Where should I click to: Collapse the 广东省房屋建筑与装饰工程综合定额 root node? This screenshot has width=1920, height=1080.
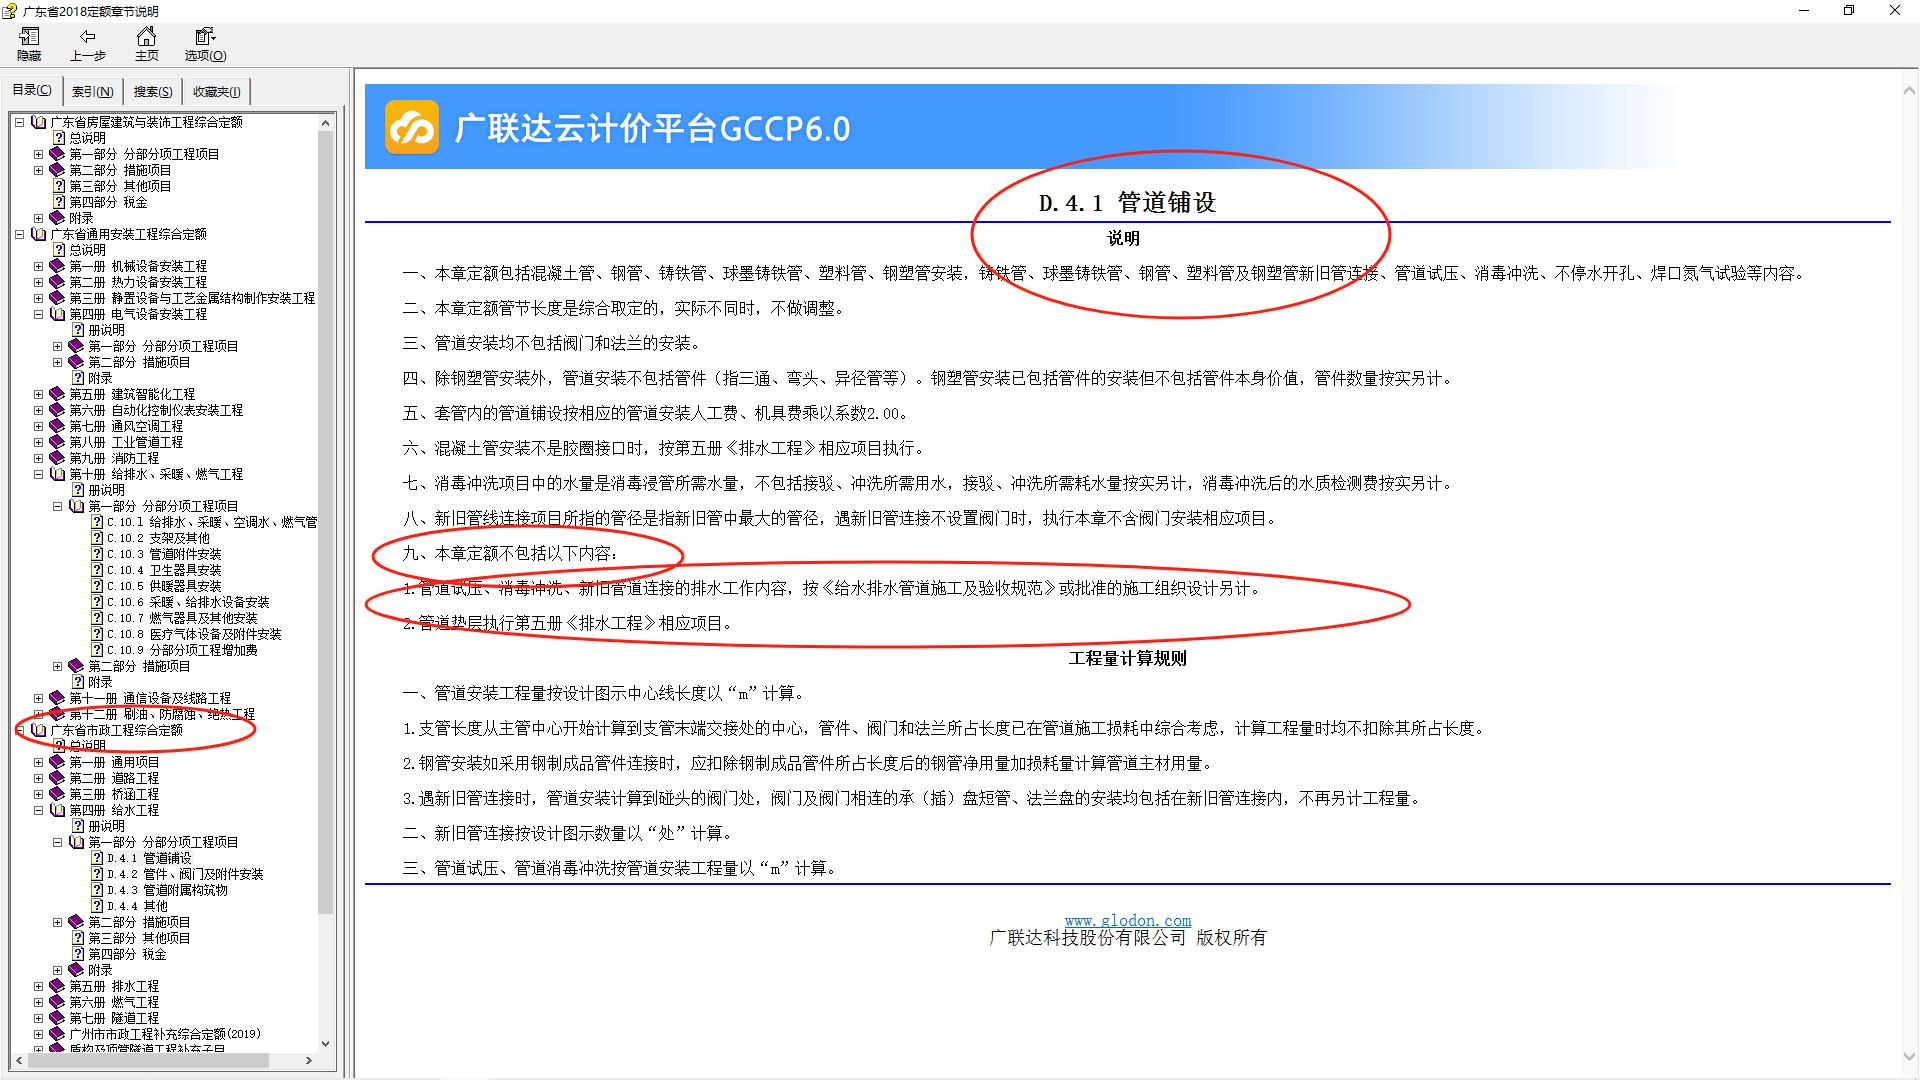click(19, 122)
